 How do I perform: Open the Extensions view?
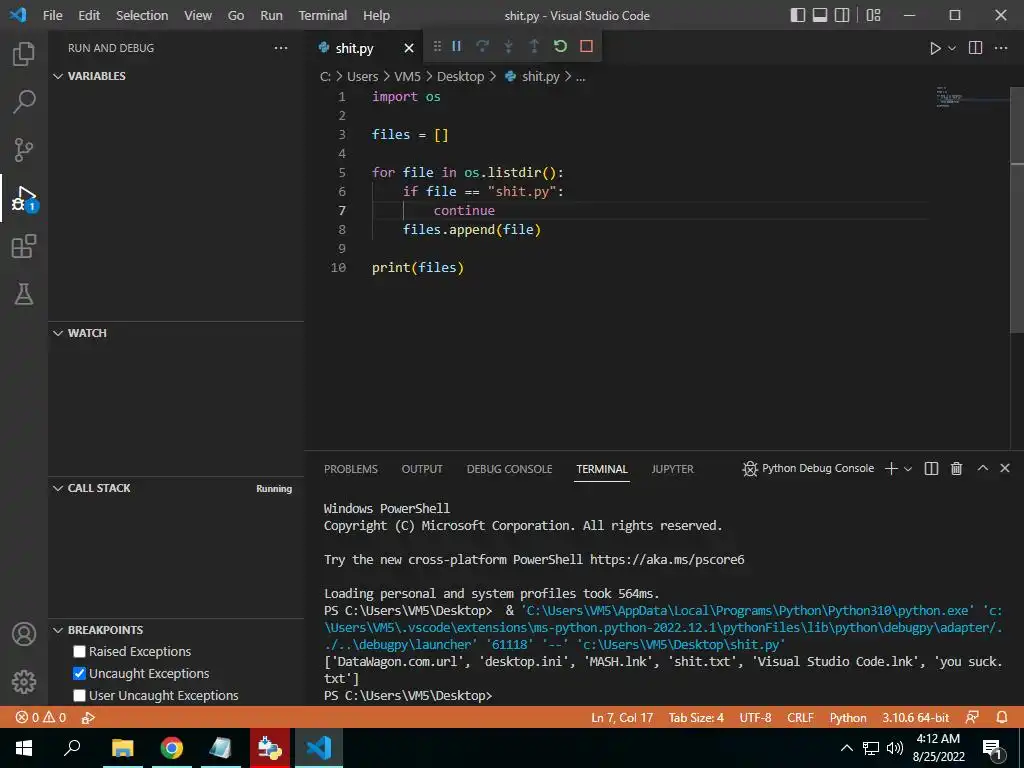coord(24,246)
